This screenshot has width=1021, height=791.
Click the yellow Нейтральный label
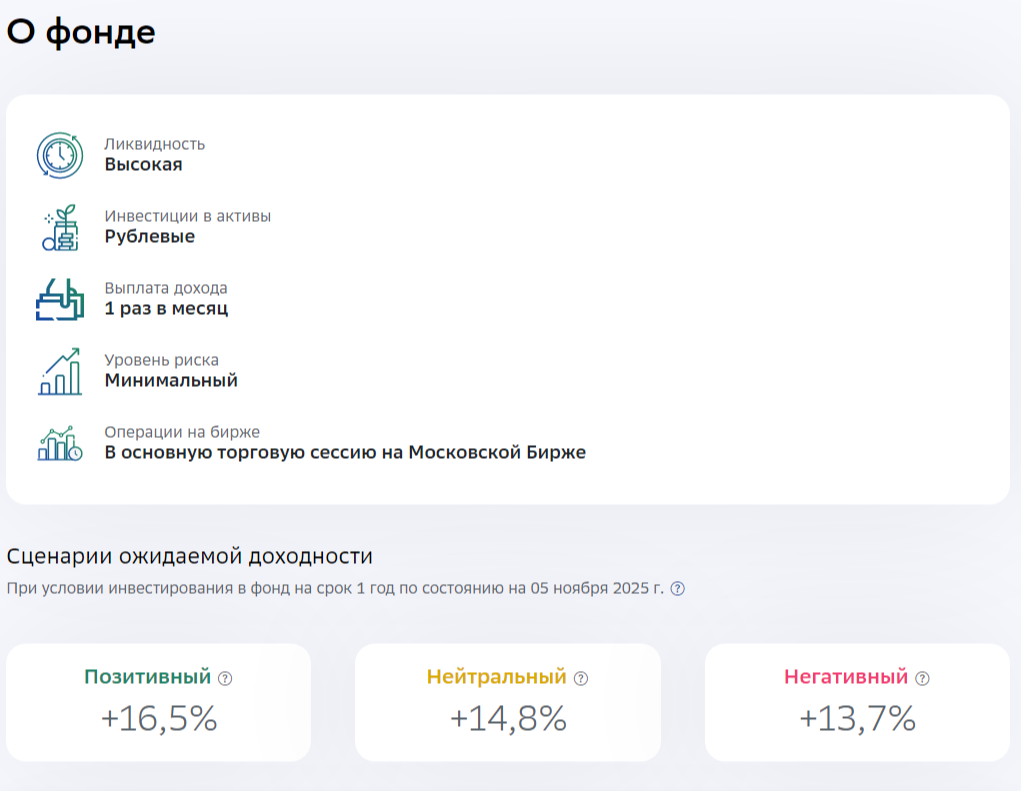pyautogui.click(x=496, y=677)
